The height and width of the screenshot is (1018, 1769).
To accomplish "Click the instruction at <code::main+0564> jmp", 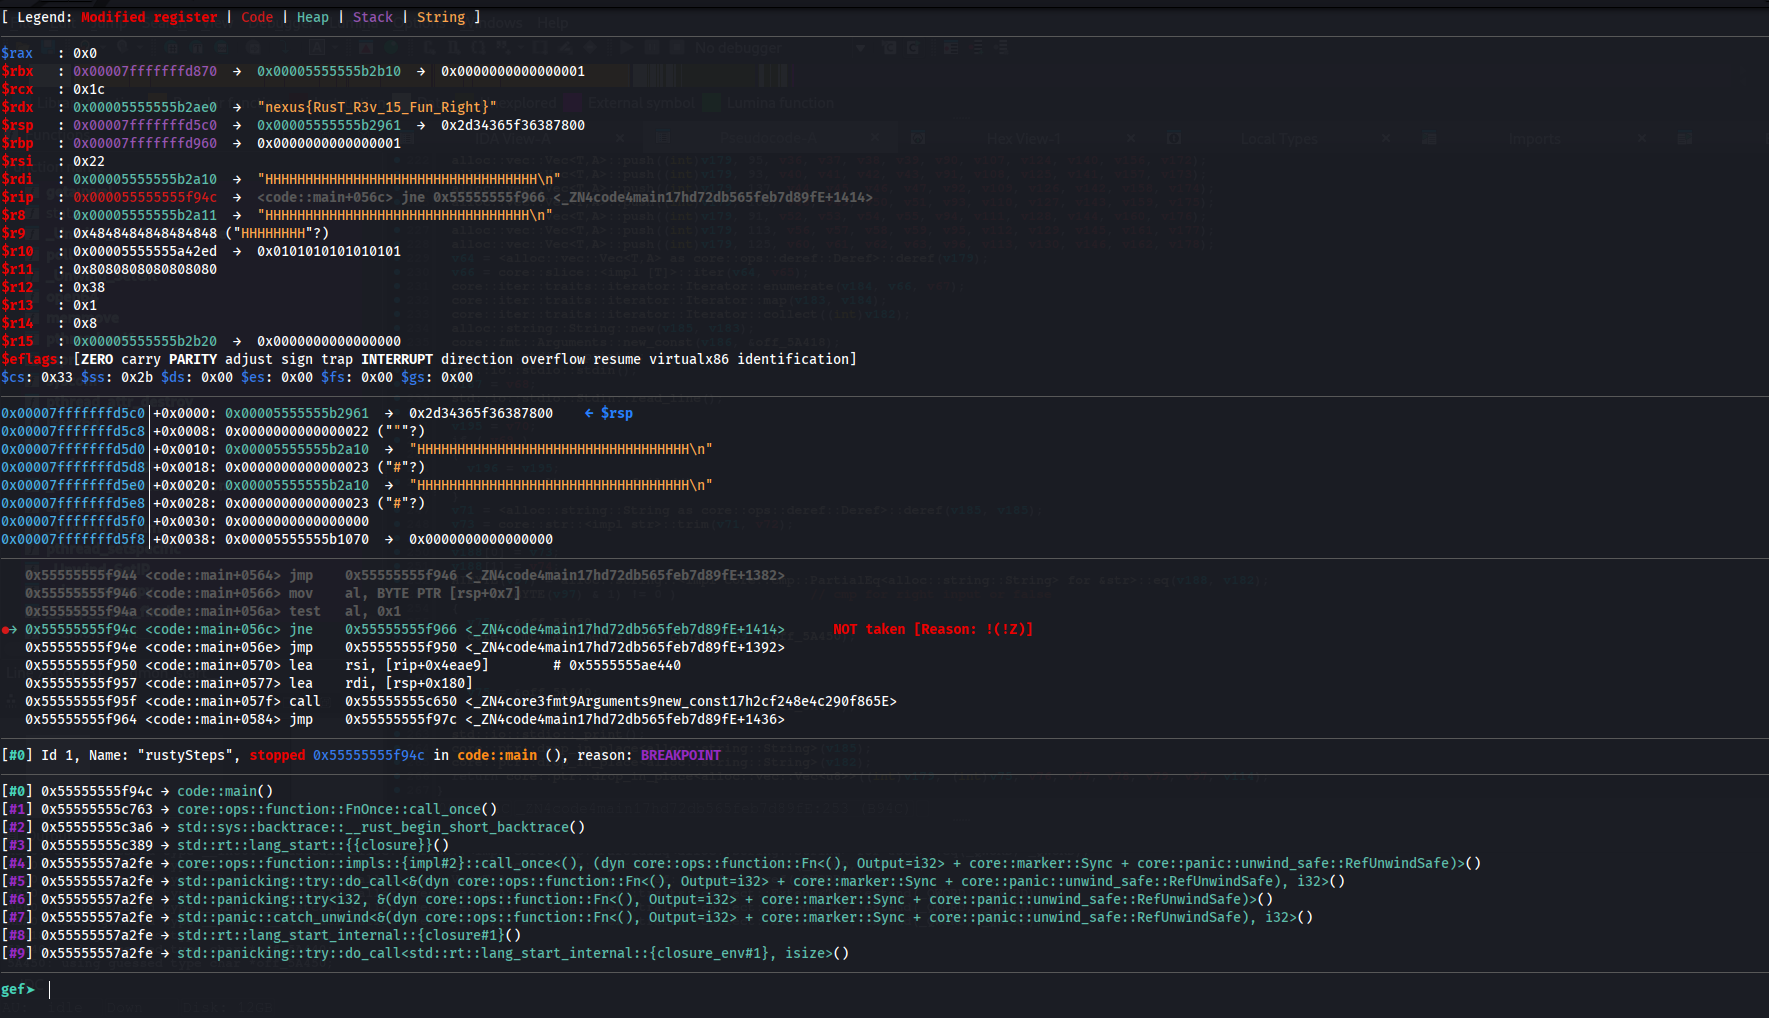I will (x=405, y=575).
